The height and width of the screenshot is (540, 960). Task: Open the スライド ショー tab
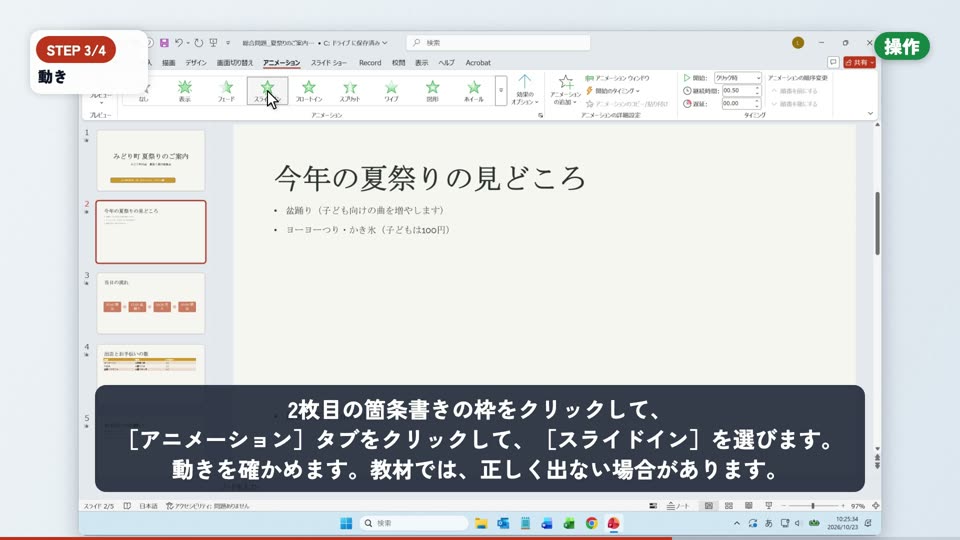(329, 62)
